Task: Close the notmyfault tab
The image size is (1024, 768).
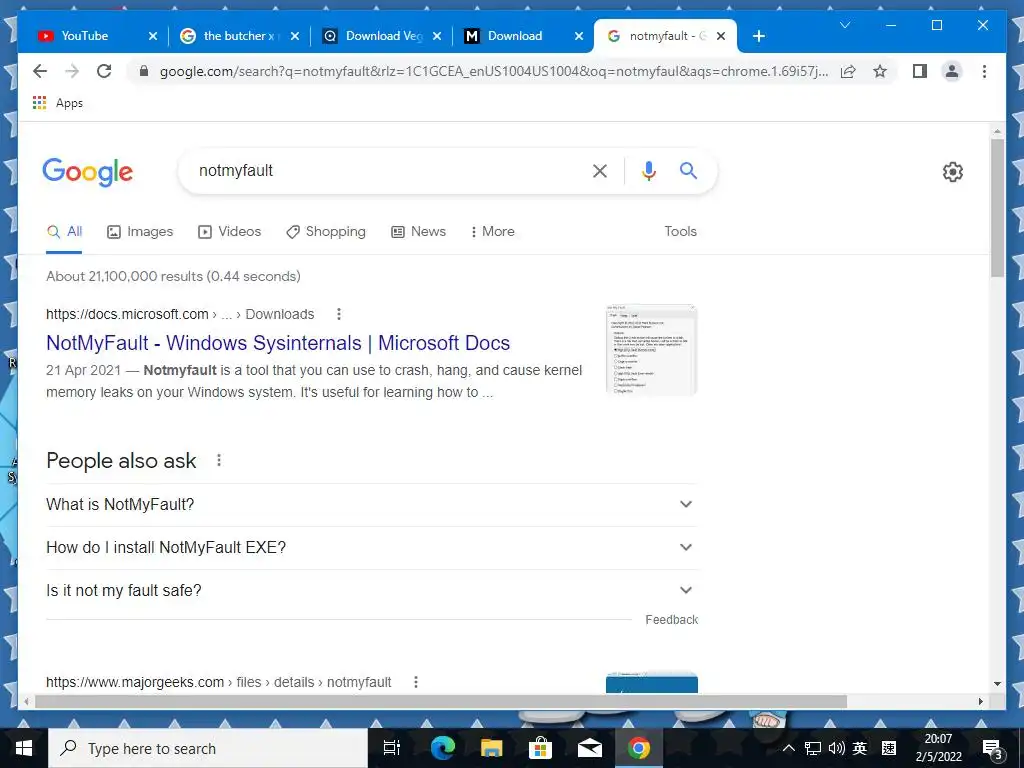Action: (x=721, y=36)
